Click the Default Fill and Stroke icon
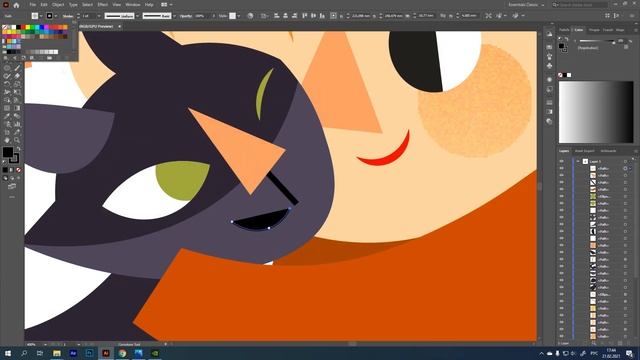Screen dimensions: 640x360 (x=5, y=162)
